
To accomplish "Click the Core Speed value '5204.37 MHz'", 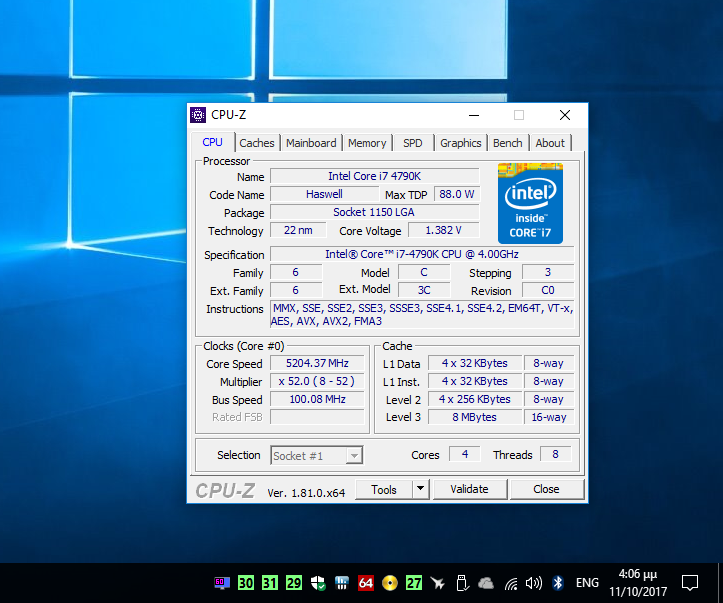I will [317, 363].
